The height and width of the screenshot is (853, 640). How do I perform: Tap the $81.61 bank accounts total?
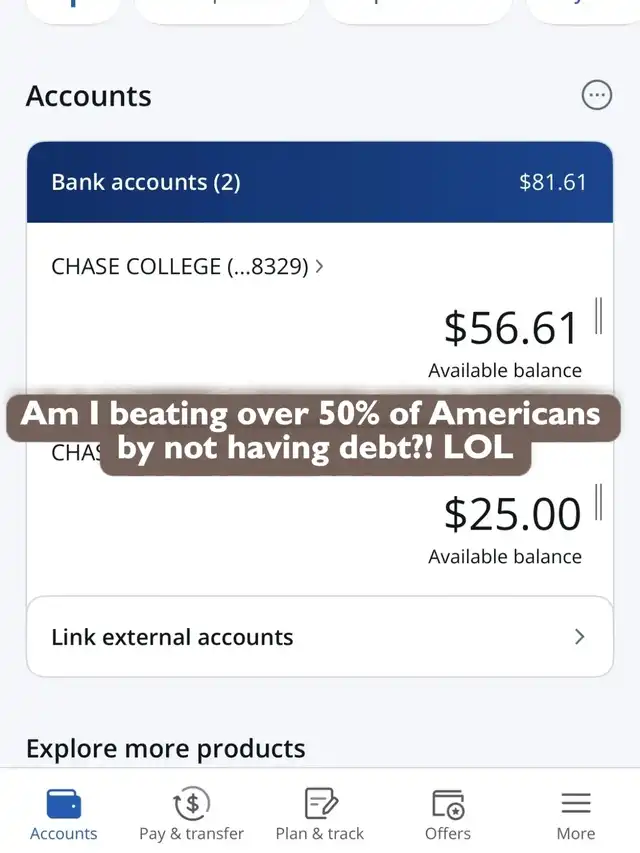552,182
